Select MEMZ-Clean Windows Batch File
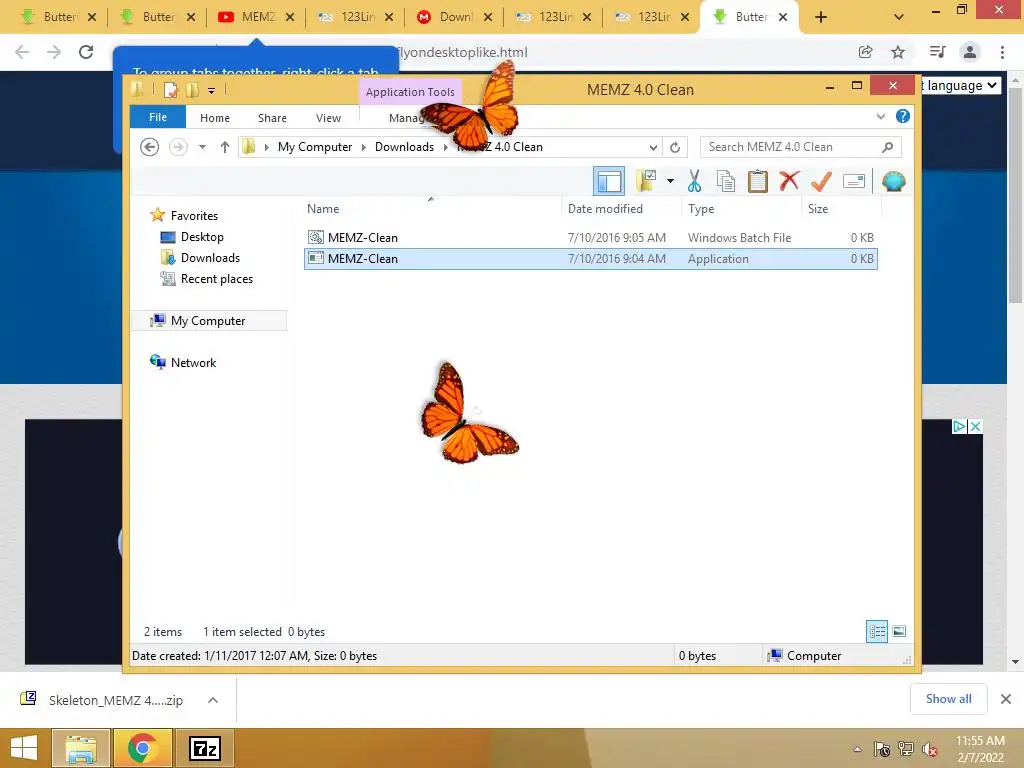1024x768 pixels. [590, 238]
